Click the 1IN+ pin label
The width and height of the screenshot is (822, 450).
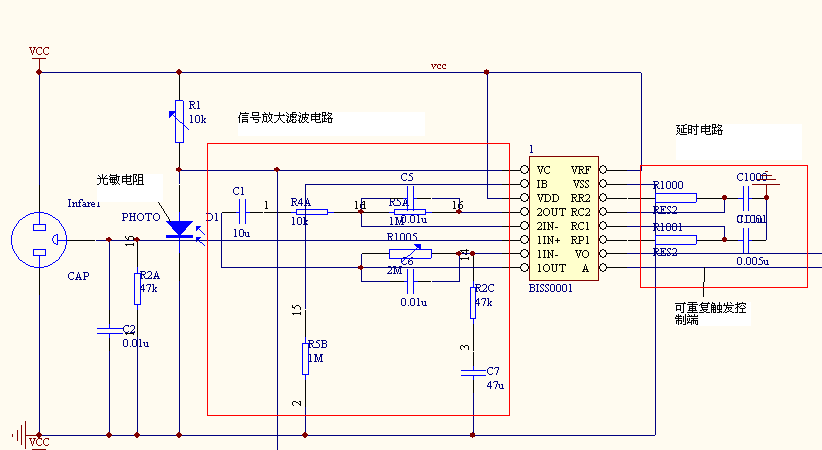pyautogui.click(x=548, y=240)
